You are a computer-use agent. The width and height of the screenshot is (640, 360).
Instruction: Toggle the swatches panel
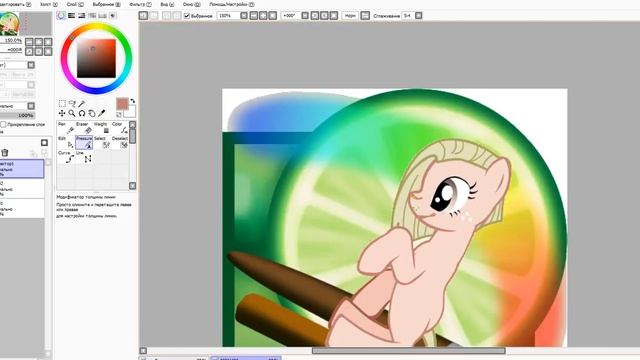click(x=102, y=16)
